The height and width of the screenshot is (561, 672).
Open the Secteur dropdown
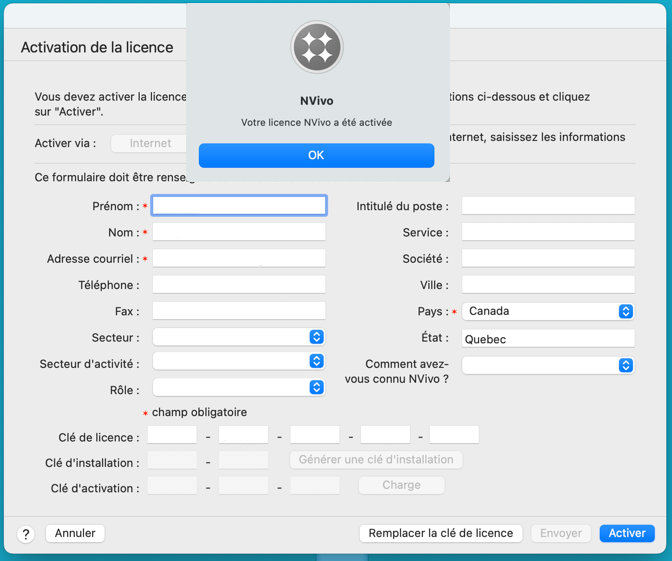pos(239,337)
